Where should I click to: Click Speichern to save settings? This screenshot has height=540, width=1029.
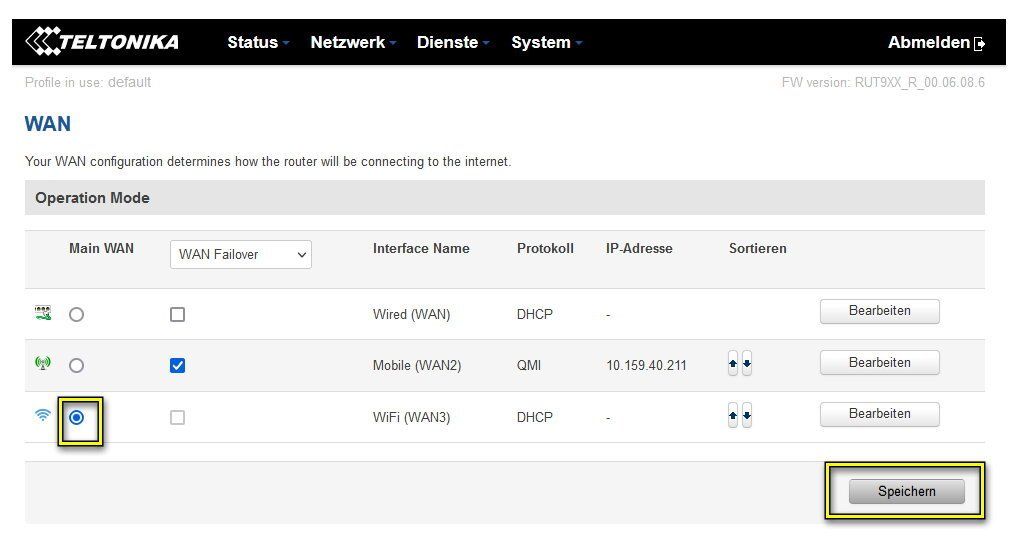(x=906, y=491)
